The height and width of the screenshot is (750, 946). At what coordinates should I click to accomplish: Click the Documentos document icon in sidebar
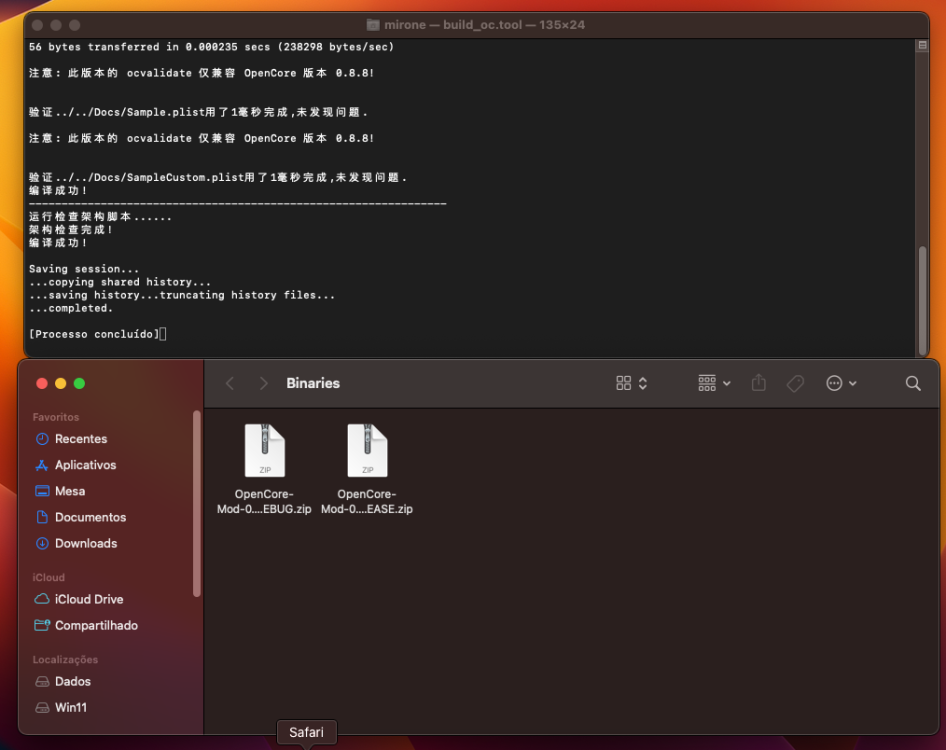point(42,517)
